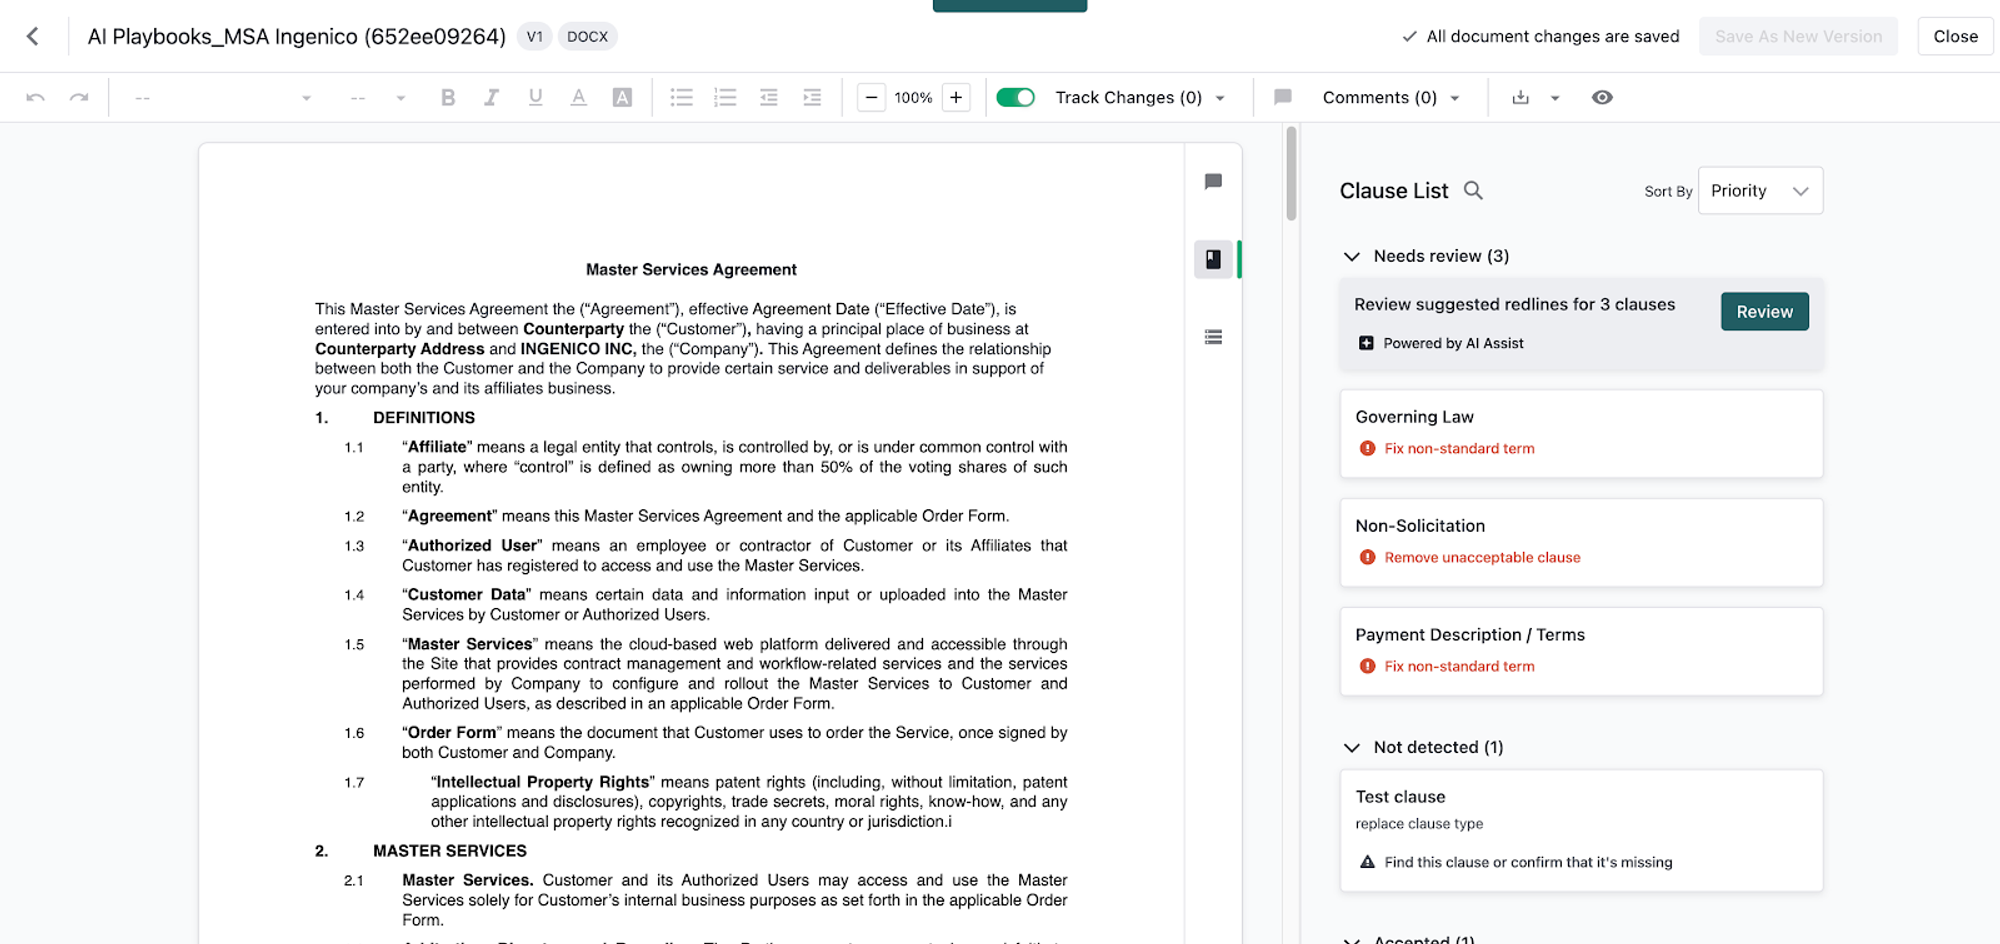Apply the numbered list tool
Viewport: 2000px width, 944px height.
point(725,97)
